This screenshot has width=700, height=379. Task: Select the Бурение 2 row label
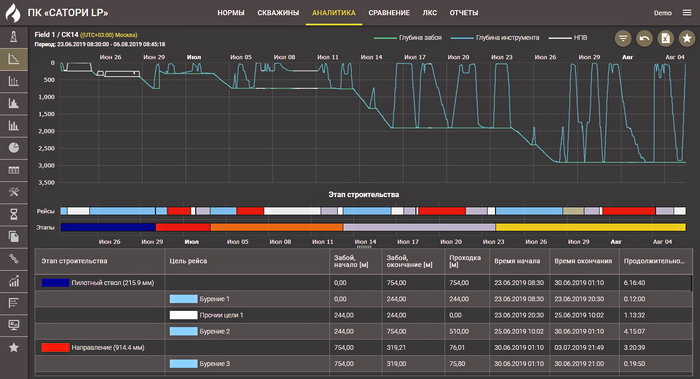[x=215, y=331]
